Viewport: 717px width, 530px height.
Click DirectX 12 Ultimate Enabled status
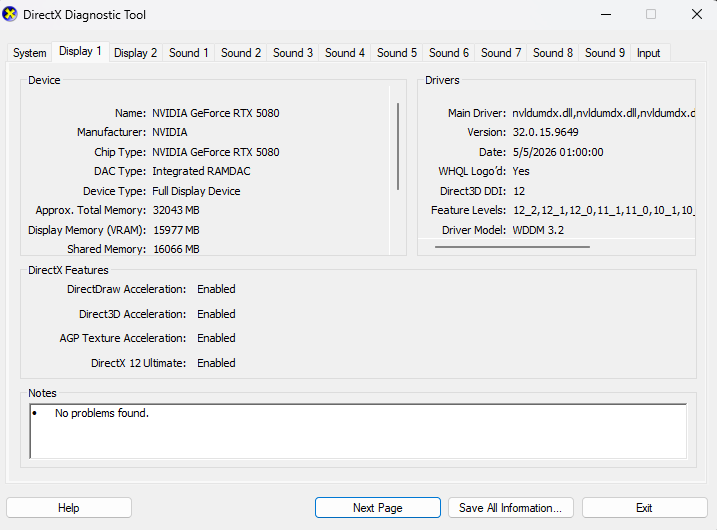(216, 363)
